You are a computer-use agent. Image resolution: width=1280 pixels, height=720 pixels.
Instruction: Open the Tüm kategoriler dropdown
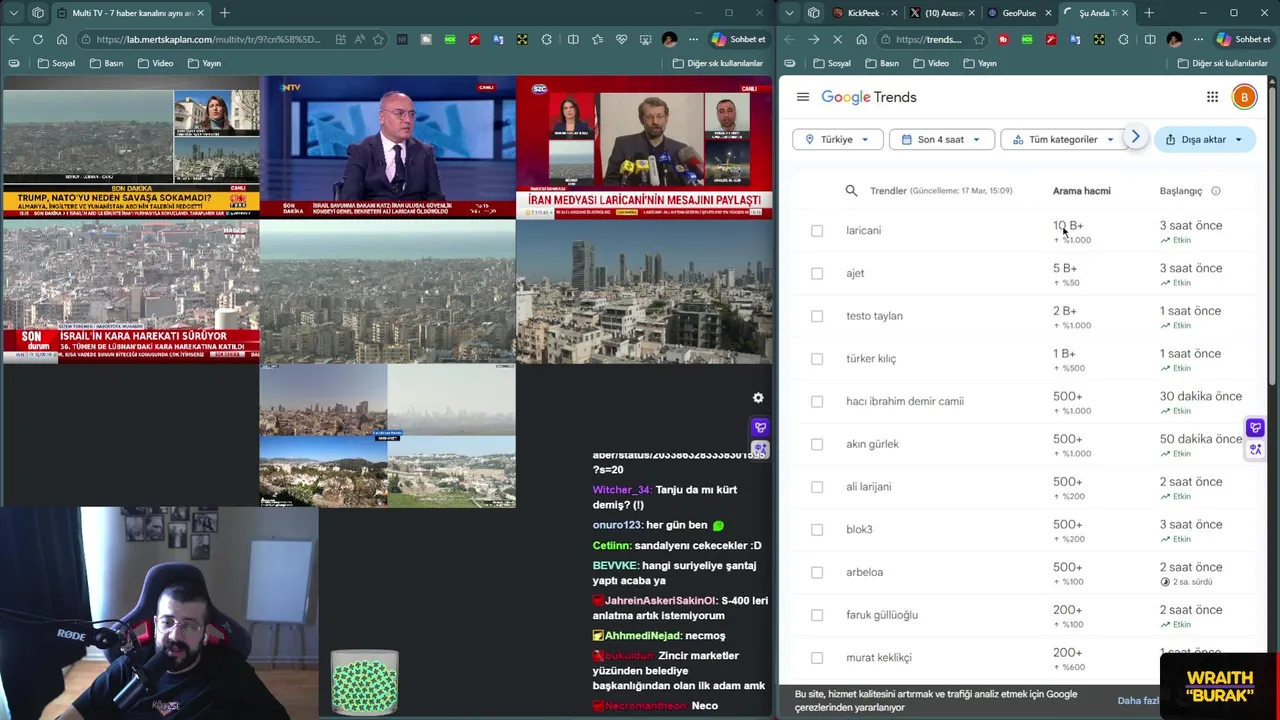coord(1063,139)
